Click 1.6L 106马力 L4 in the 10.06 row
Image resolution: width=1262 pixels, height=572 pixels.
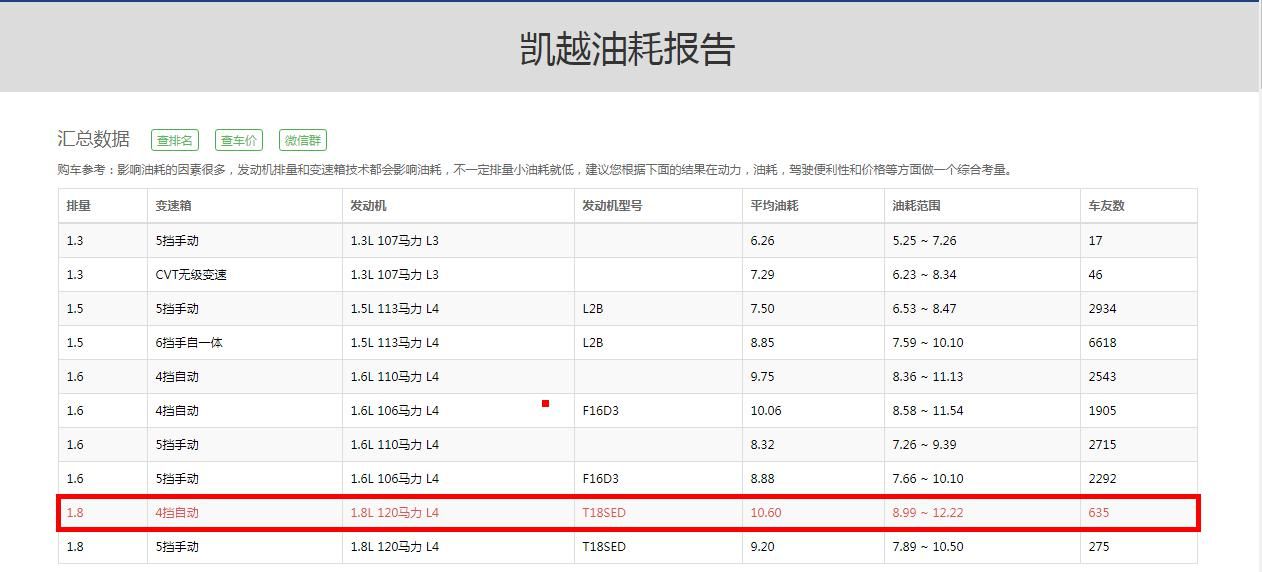394,410
